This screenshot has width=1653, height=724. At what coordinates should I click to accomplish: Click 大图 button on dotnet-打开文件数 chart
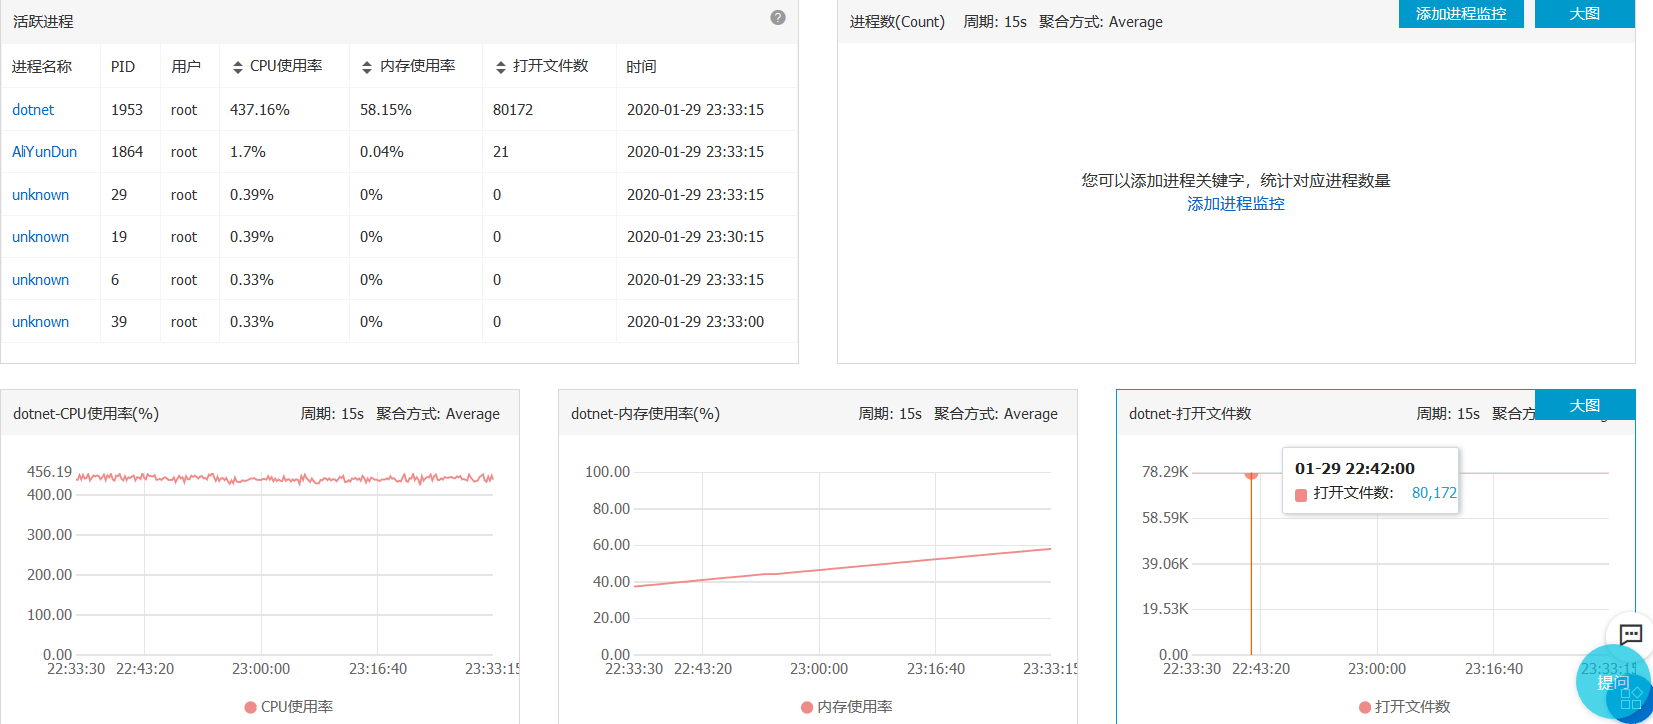click(x=1585, y=405)
